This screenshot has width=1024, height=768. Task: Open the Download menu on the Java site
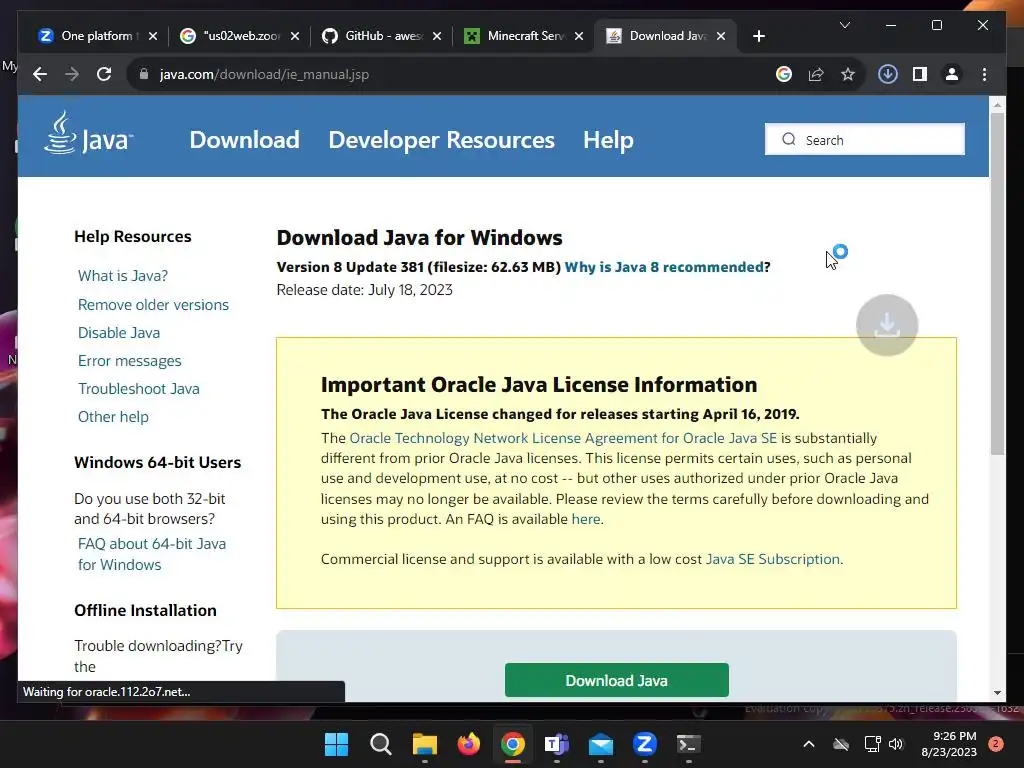[244, 140]
